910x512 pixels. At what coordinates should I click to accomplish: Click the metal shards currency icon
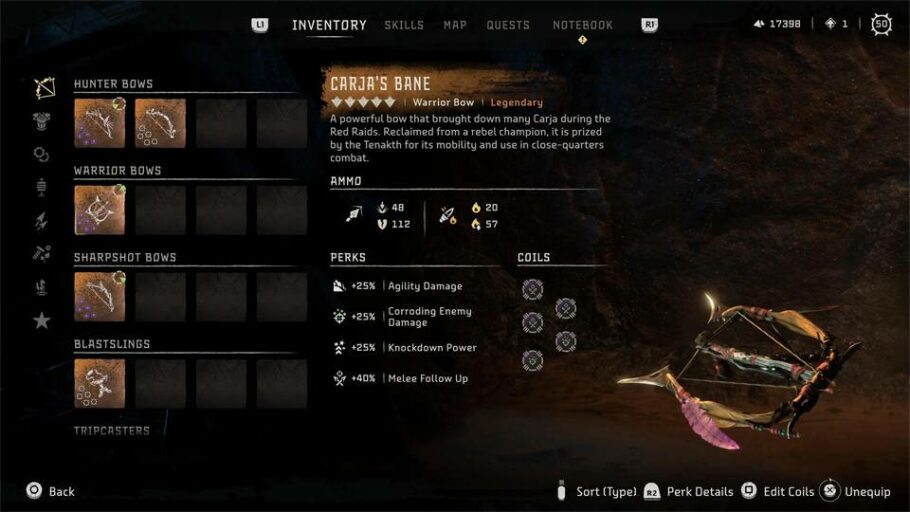coord(759,24)
